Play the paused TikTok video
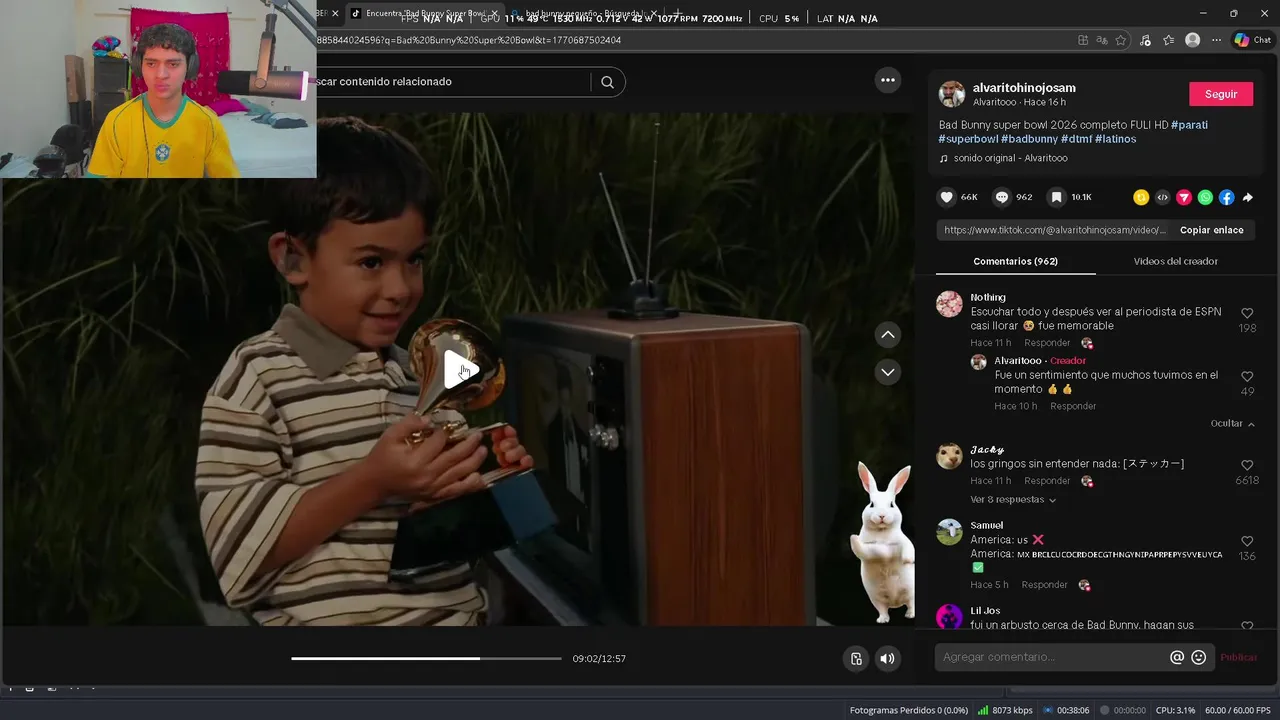 point(461,370)
